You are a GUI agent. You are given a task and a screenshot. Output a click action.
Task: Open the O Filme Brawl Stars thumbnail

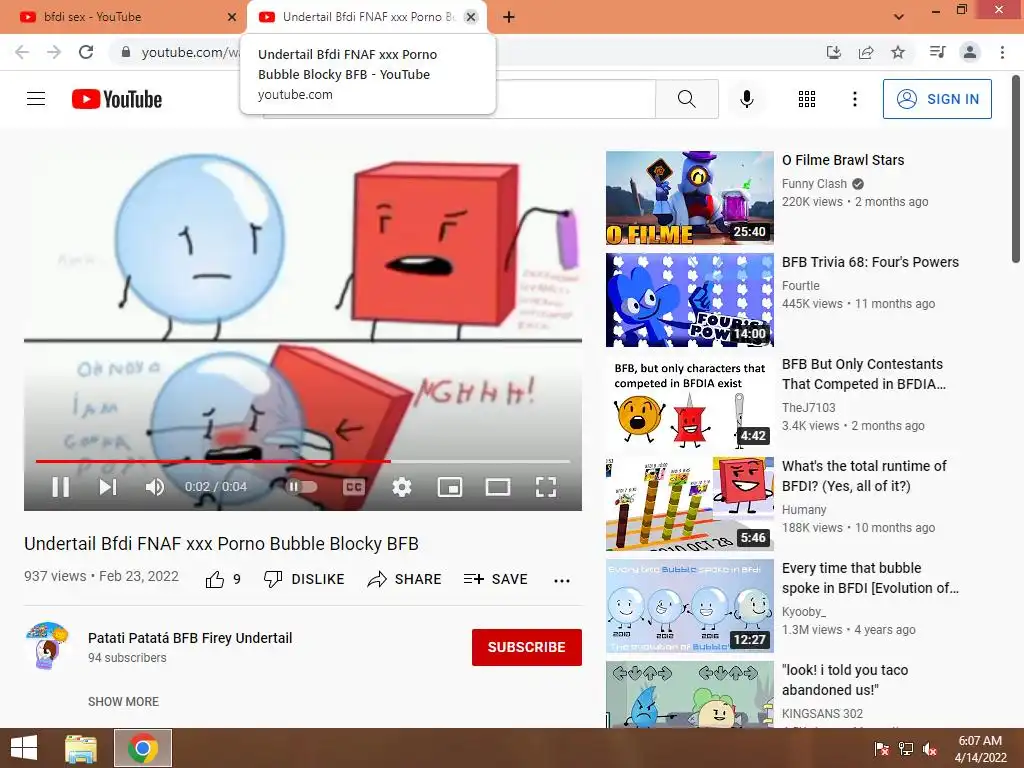(x=690, y=198)
